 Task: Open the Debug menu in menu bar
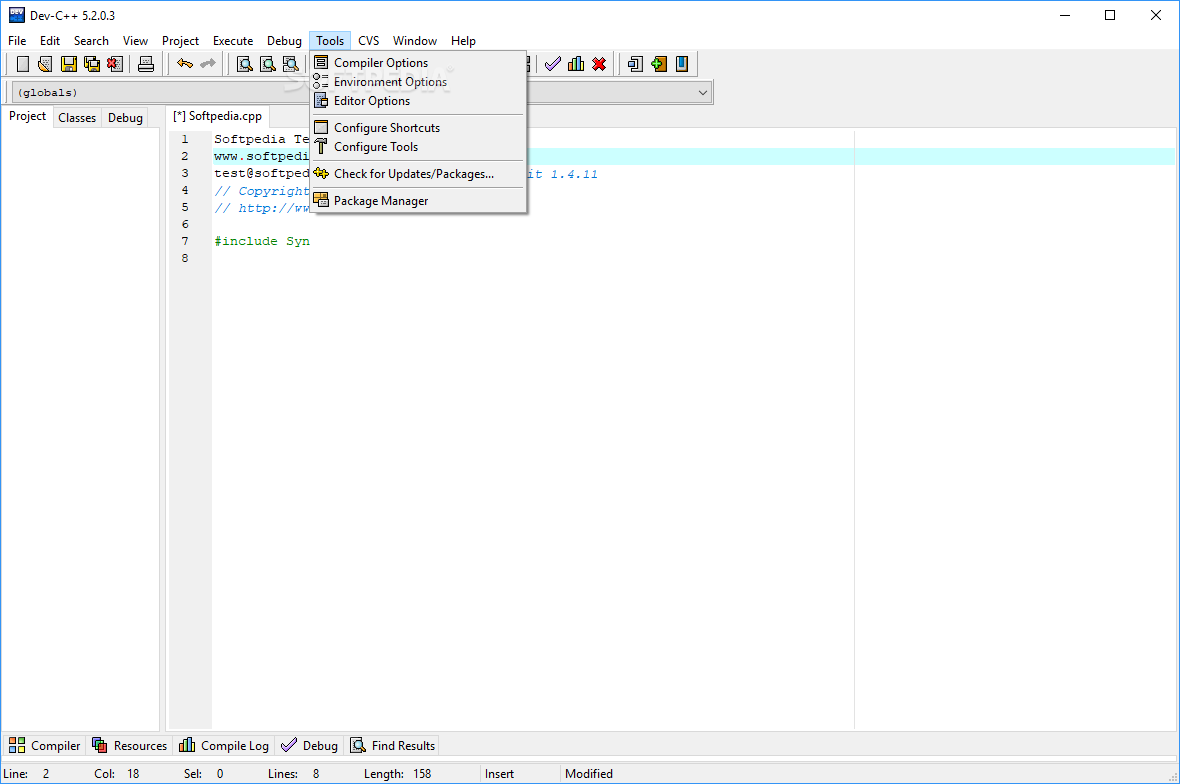[x=284, y=41]
